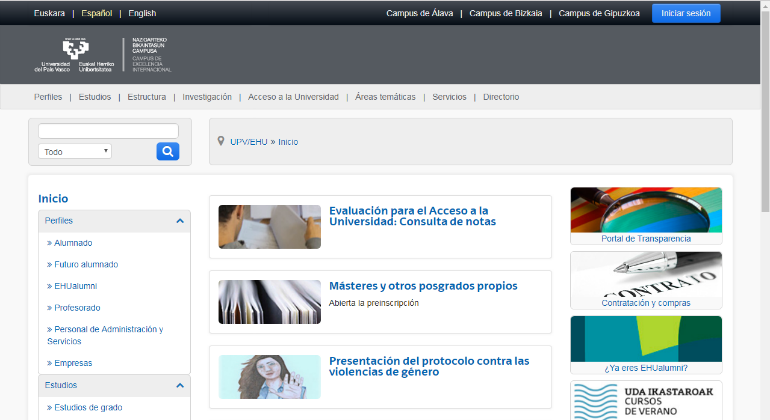Collapse the Estudios sidebar section

[180, 386]
